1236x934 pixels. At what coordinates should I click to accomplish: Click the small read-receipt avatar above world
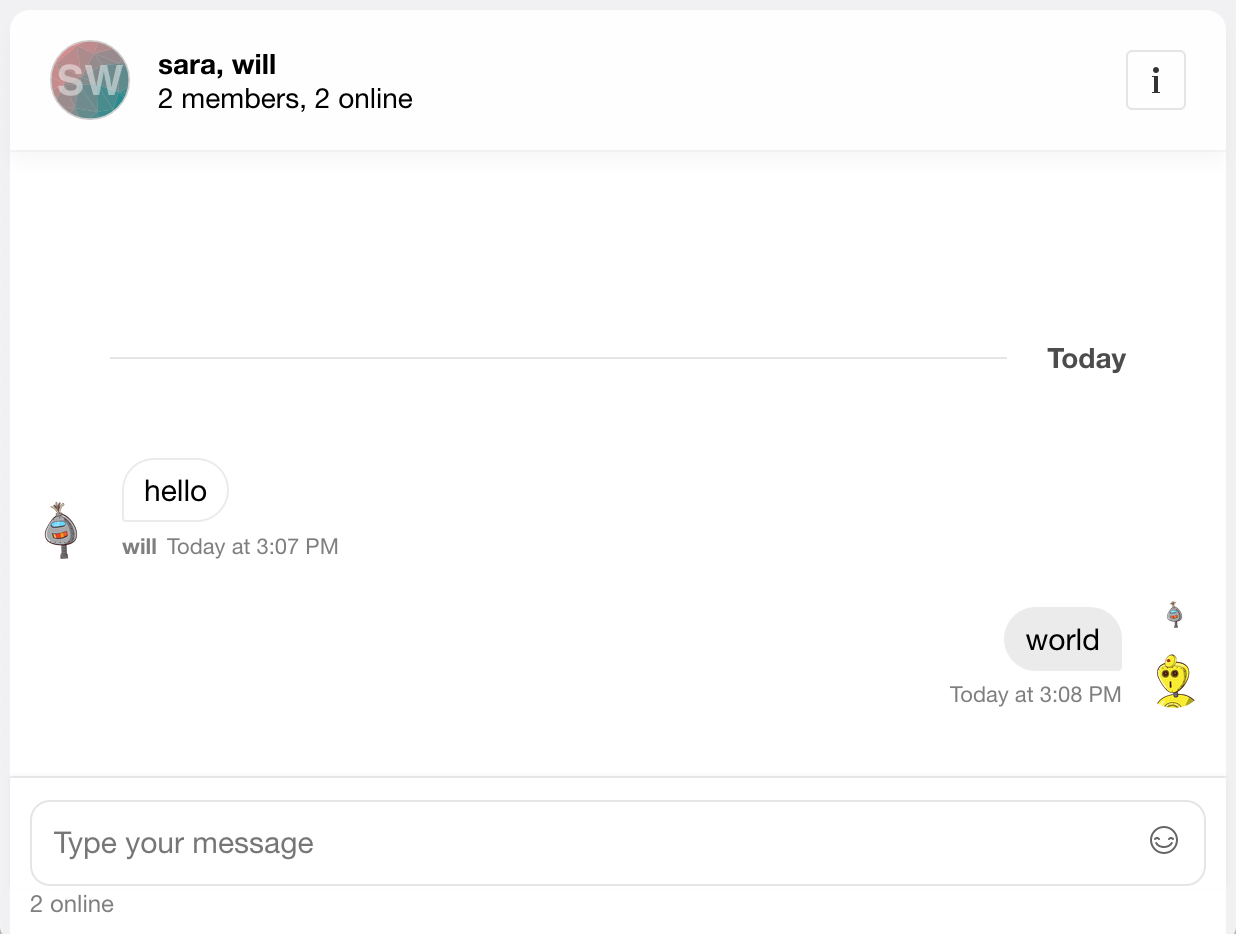point(1175,614)
